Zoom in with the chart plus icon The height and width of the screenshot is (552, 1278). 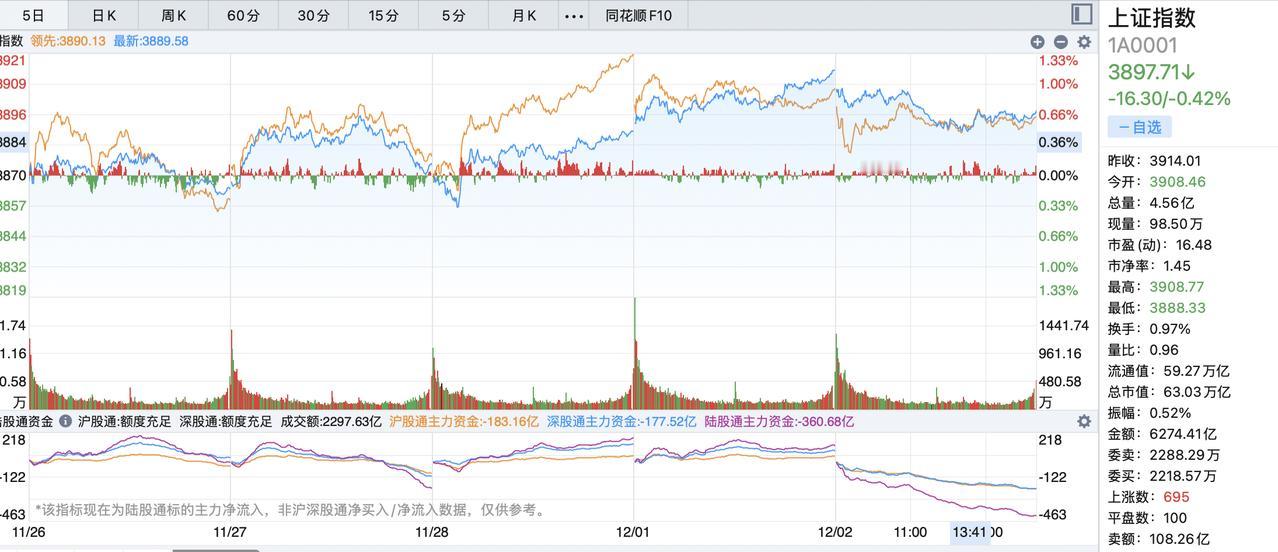pos(1037,42)
